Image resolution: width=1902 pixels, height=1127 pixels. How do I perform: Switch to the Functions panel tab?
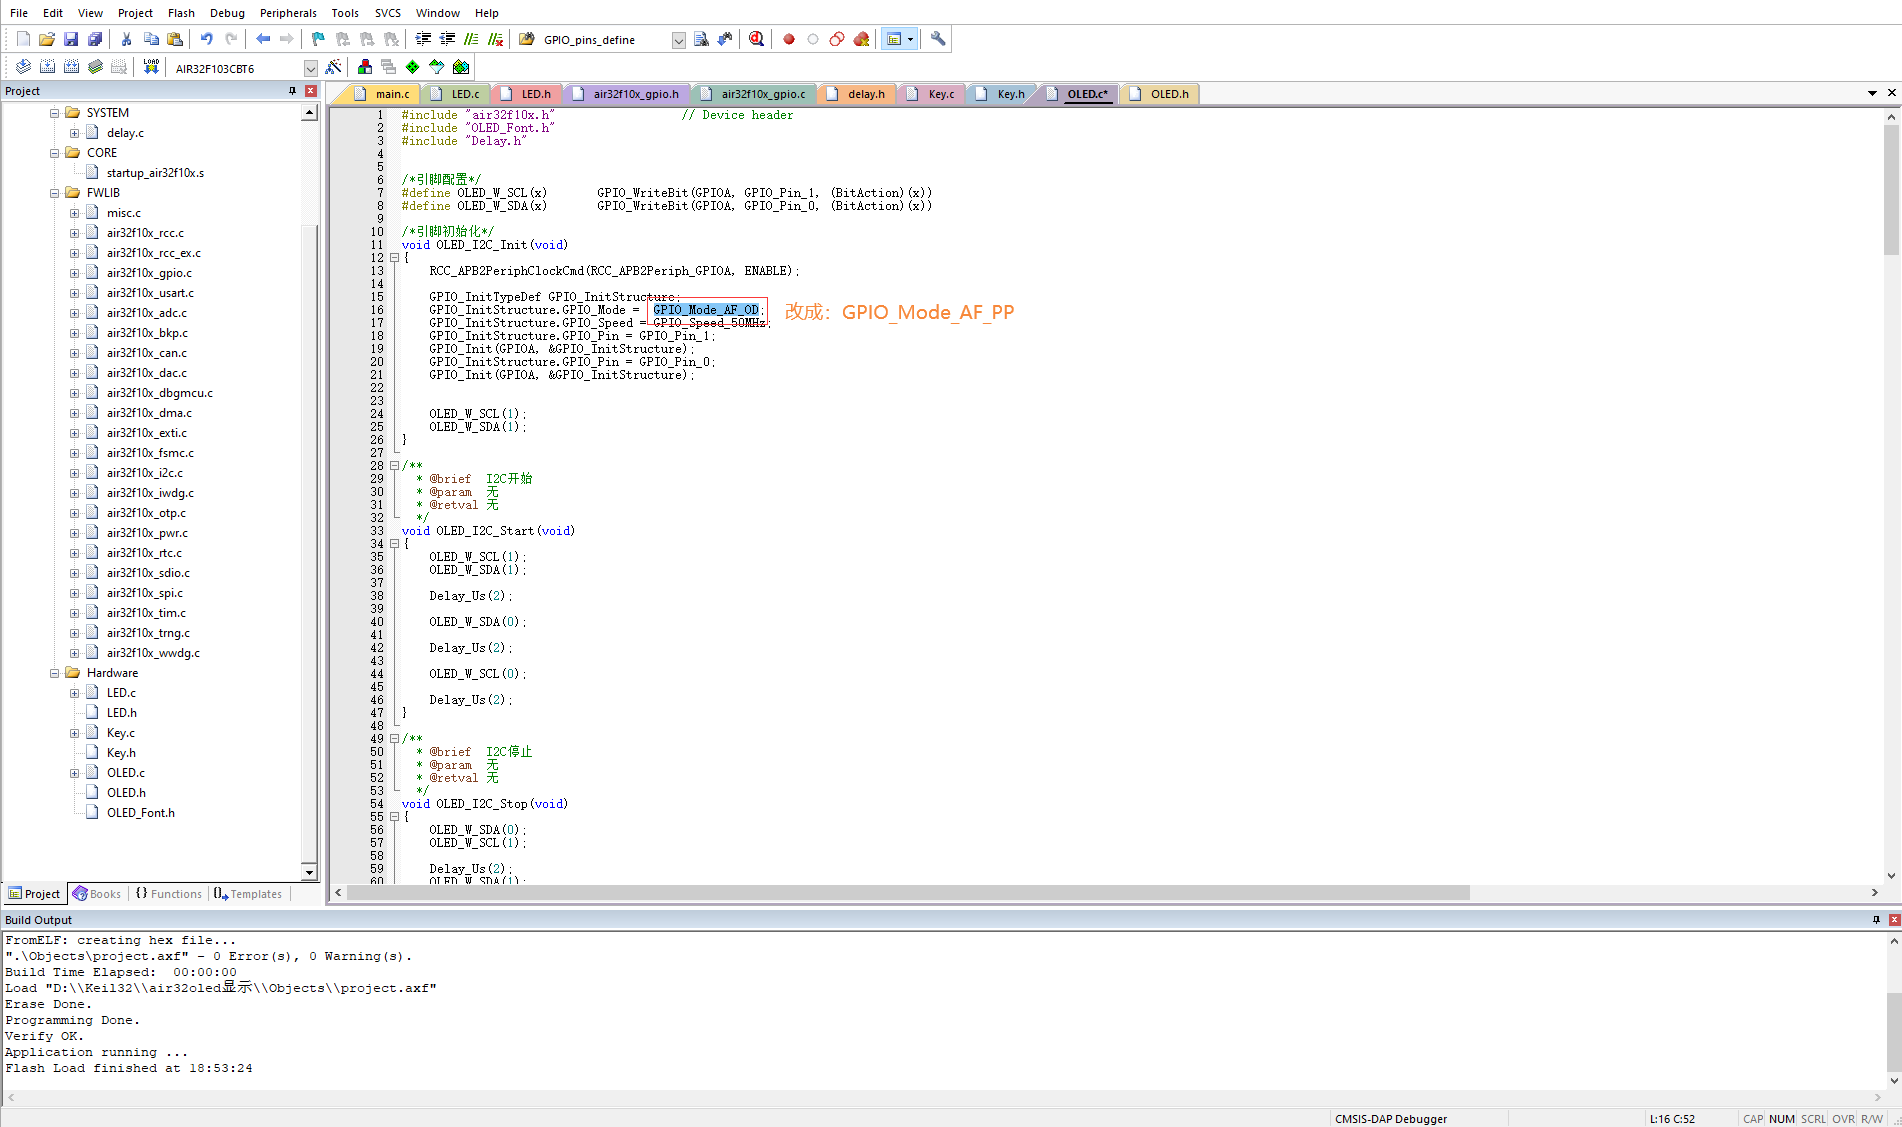tap(170, 894)
